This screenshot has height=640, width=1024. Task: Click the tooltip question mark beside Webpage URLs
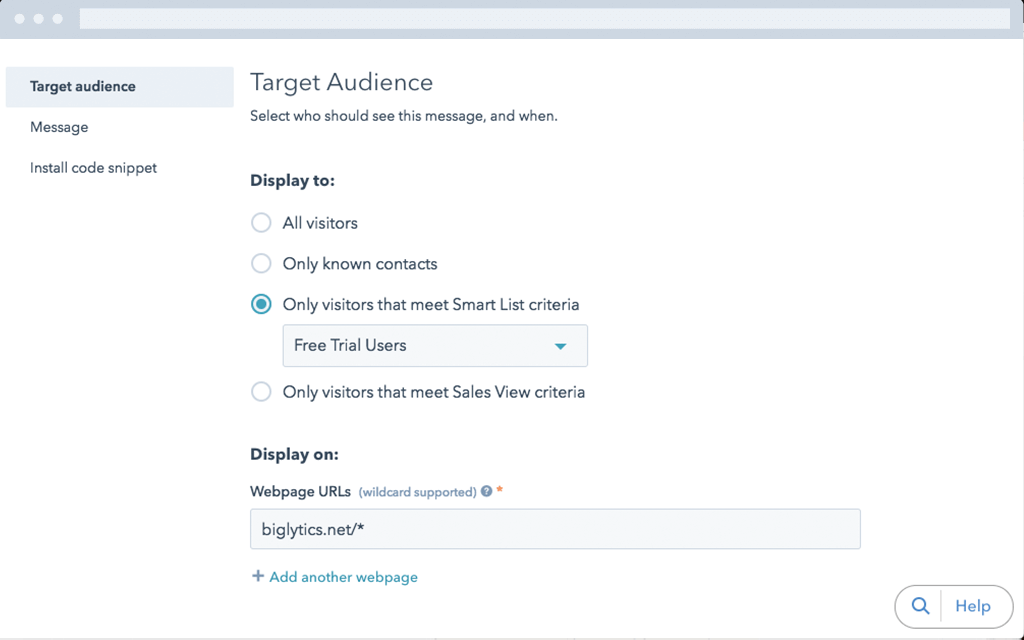click(488, 491)
